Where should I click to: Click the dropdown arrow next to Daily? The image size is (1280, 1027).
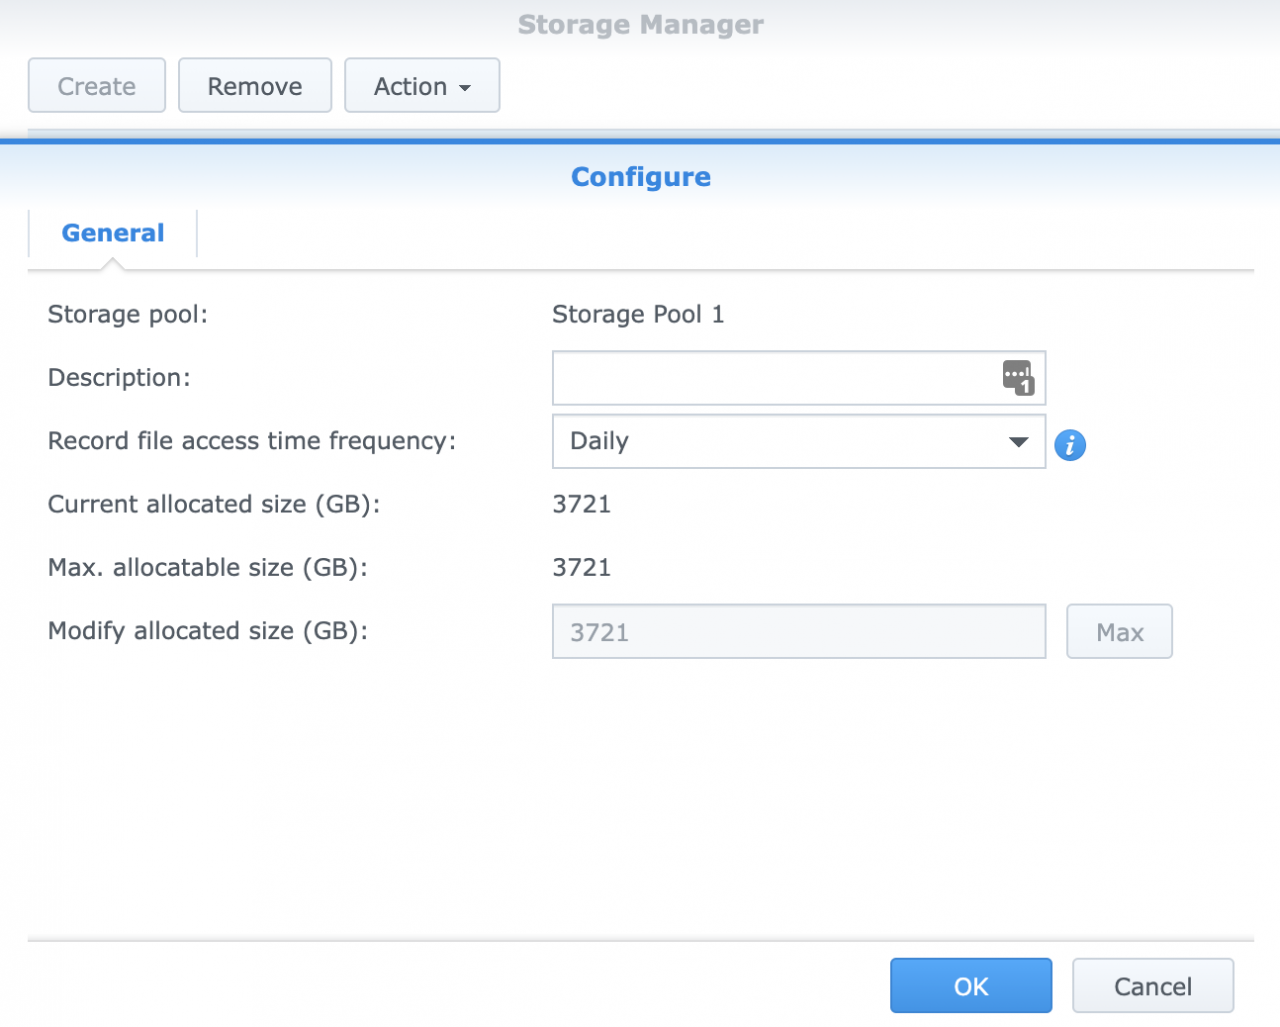1018,441
